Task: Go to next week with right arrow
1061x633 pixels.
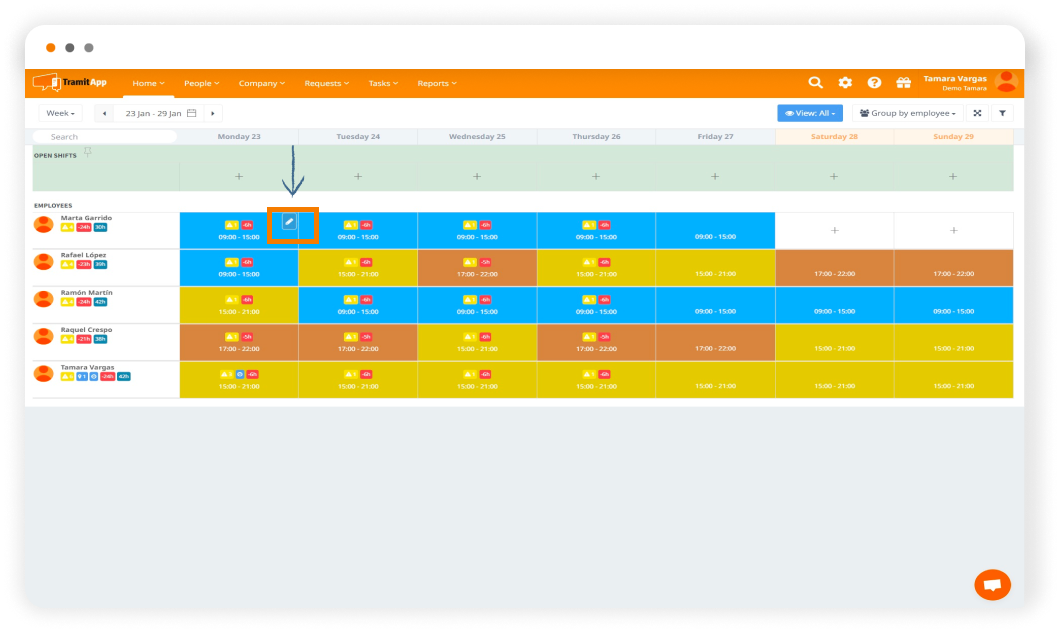Action: [213, 114]
